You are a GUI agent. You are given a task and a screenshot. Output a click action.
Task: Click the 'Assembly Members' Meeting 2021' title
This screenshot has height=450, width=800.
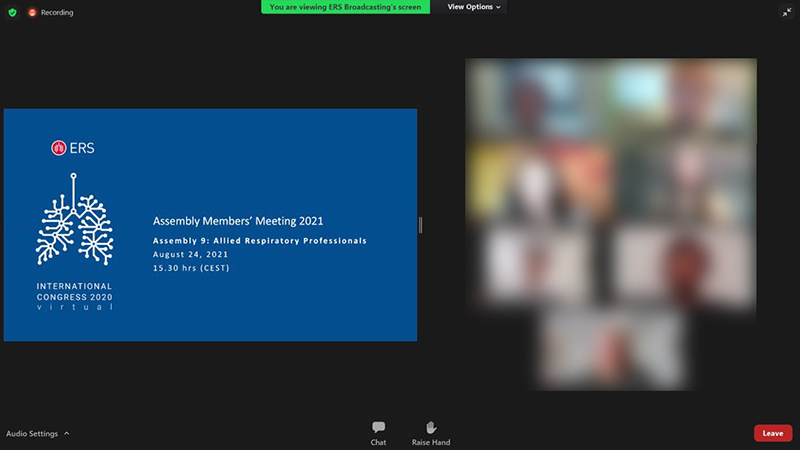238,221
